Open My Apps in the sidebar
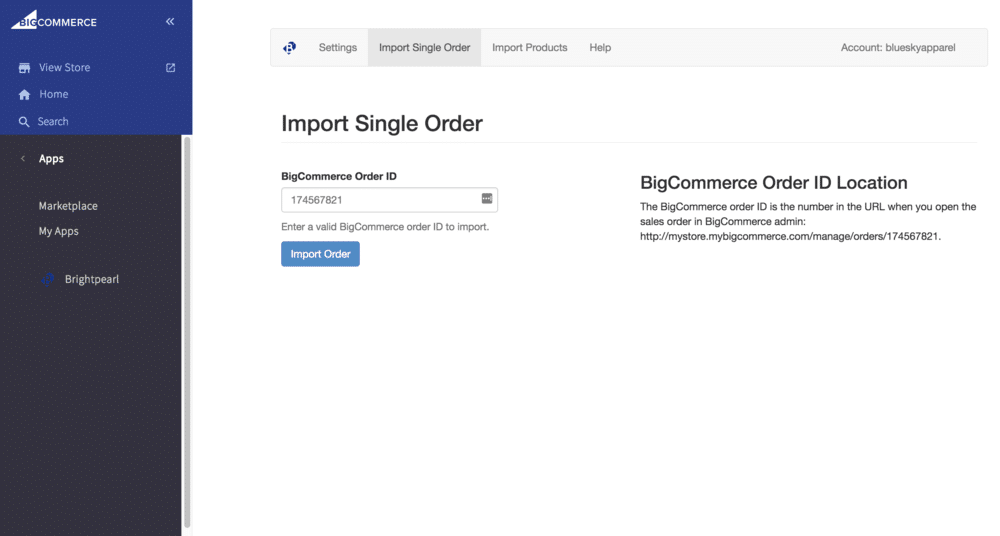The height and width of the screenshot is (536, 1000). coord(58,231)
